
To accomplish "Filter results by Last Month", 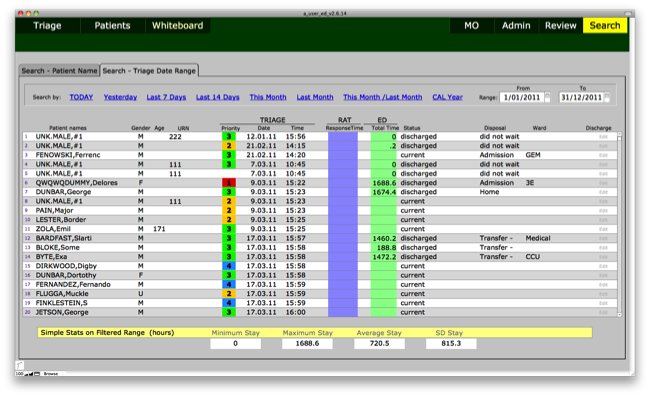I will 315,97.
